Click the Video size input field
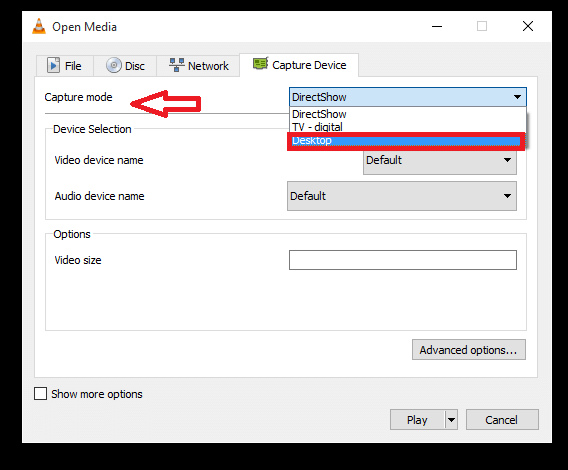This screenshot has width=568, height=470. click(403, 260)
